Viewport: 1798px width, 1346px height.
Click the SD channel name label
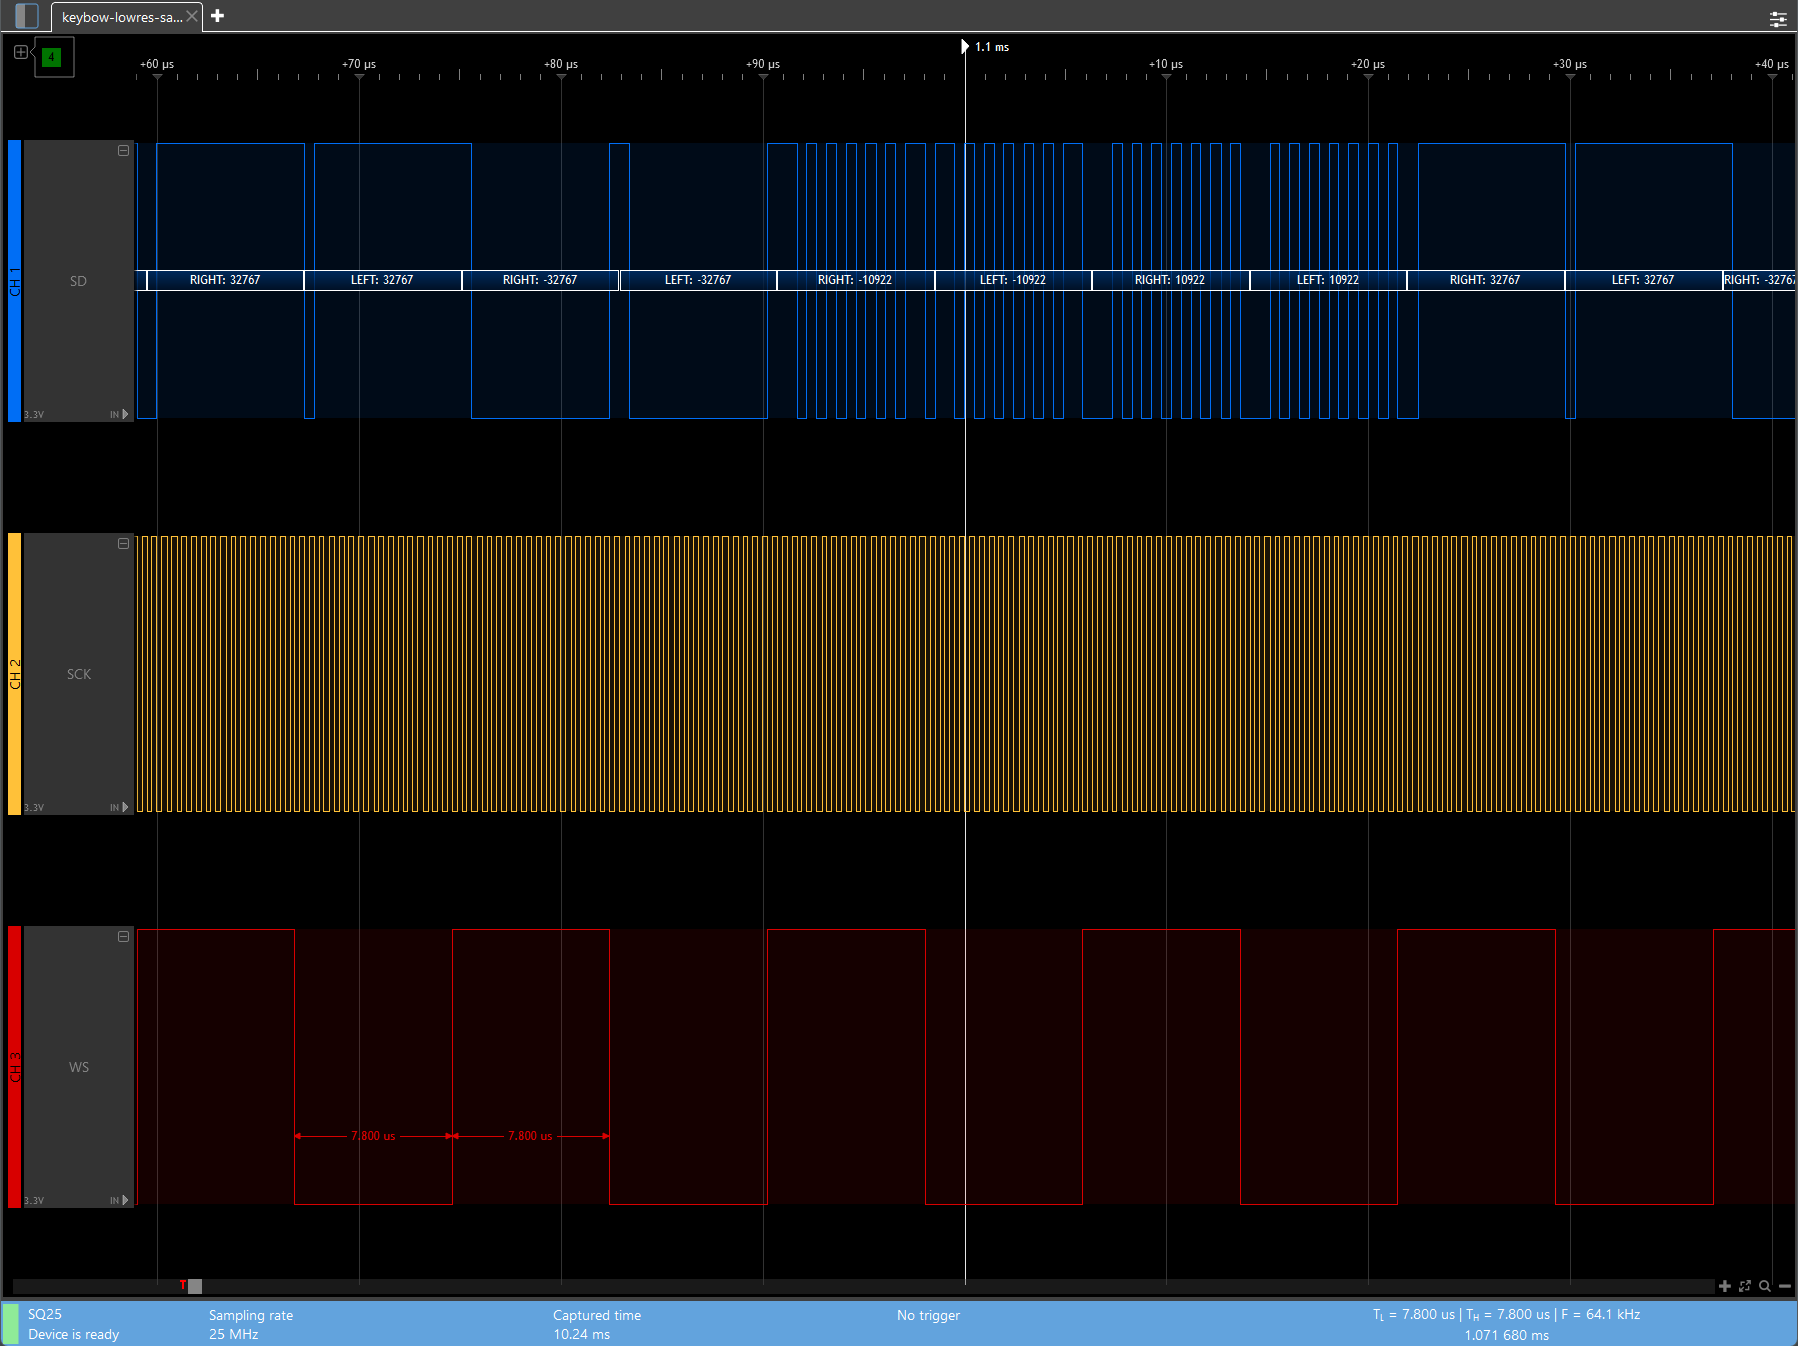78,281
